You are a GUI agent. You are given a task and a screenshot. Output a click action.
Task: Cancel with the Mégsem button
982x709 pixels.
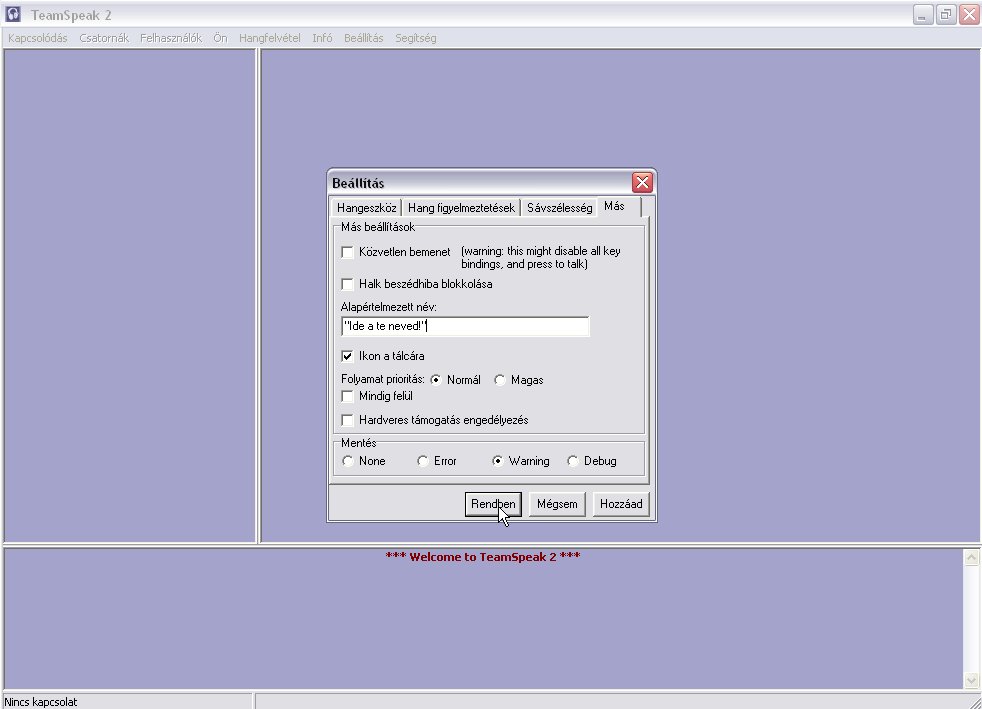click(x=557, y=504)
